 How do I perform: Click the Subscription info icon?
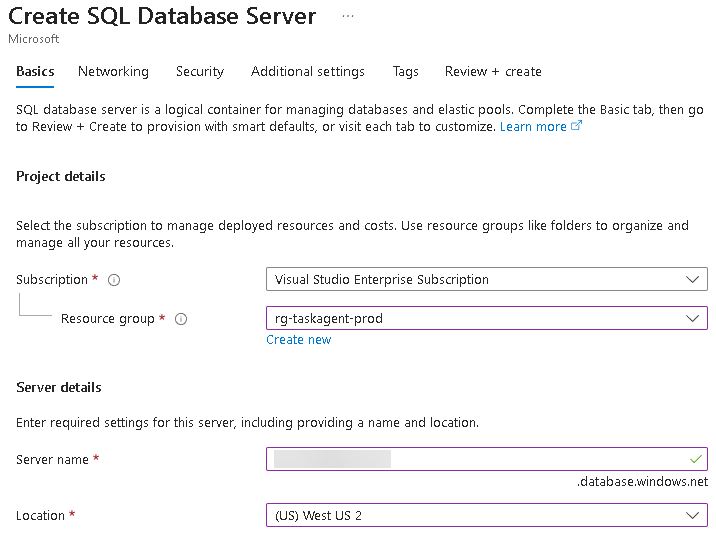point(114,280)
